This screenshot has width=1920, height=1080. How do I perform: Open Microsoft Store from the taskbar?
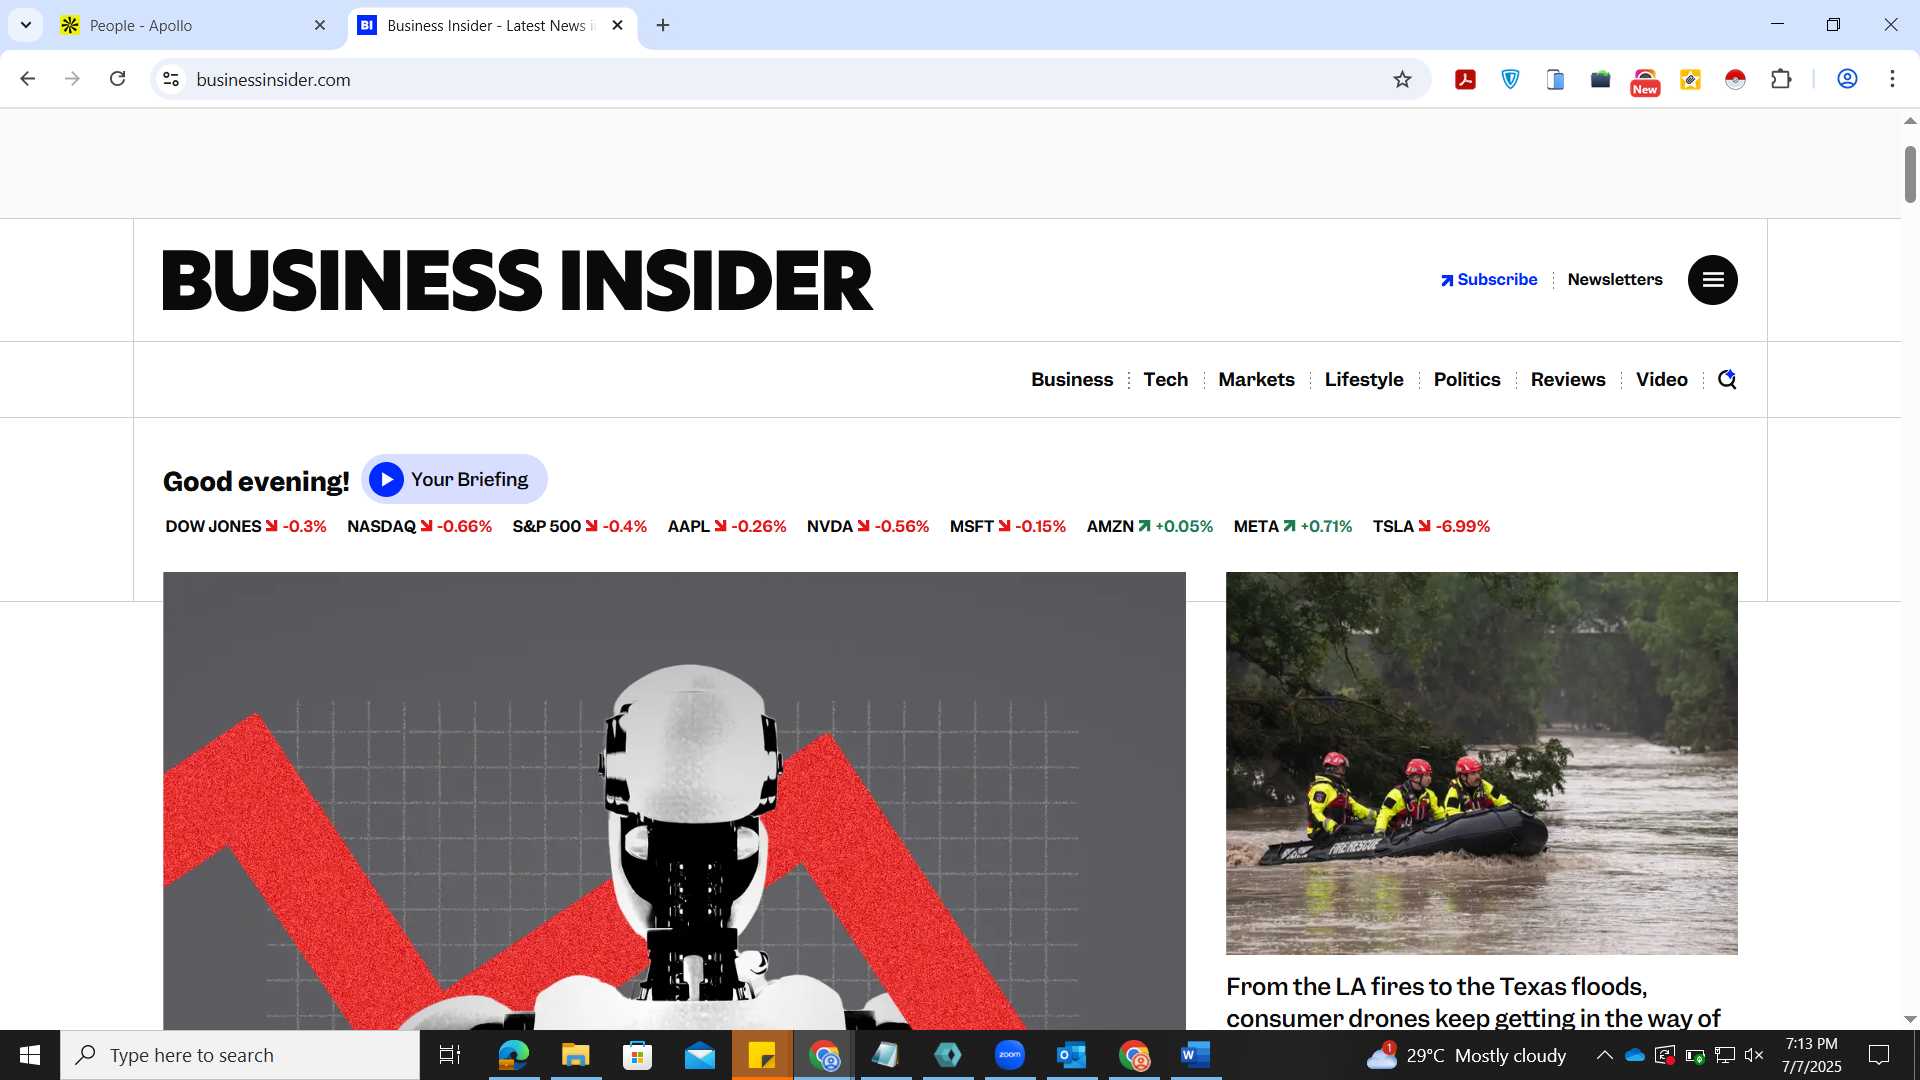pos(637,1055)
